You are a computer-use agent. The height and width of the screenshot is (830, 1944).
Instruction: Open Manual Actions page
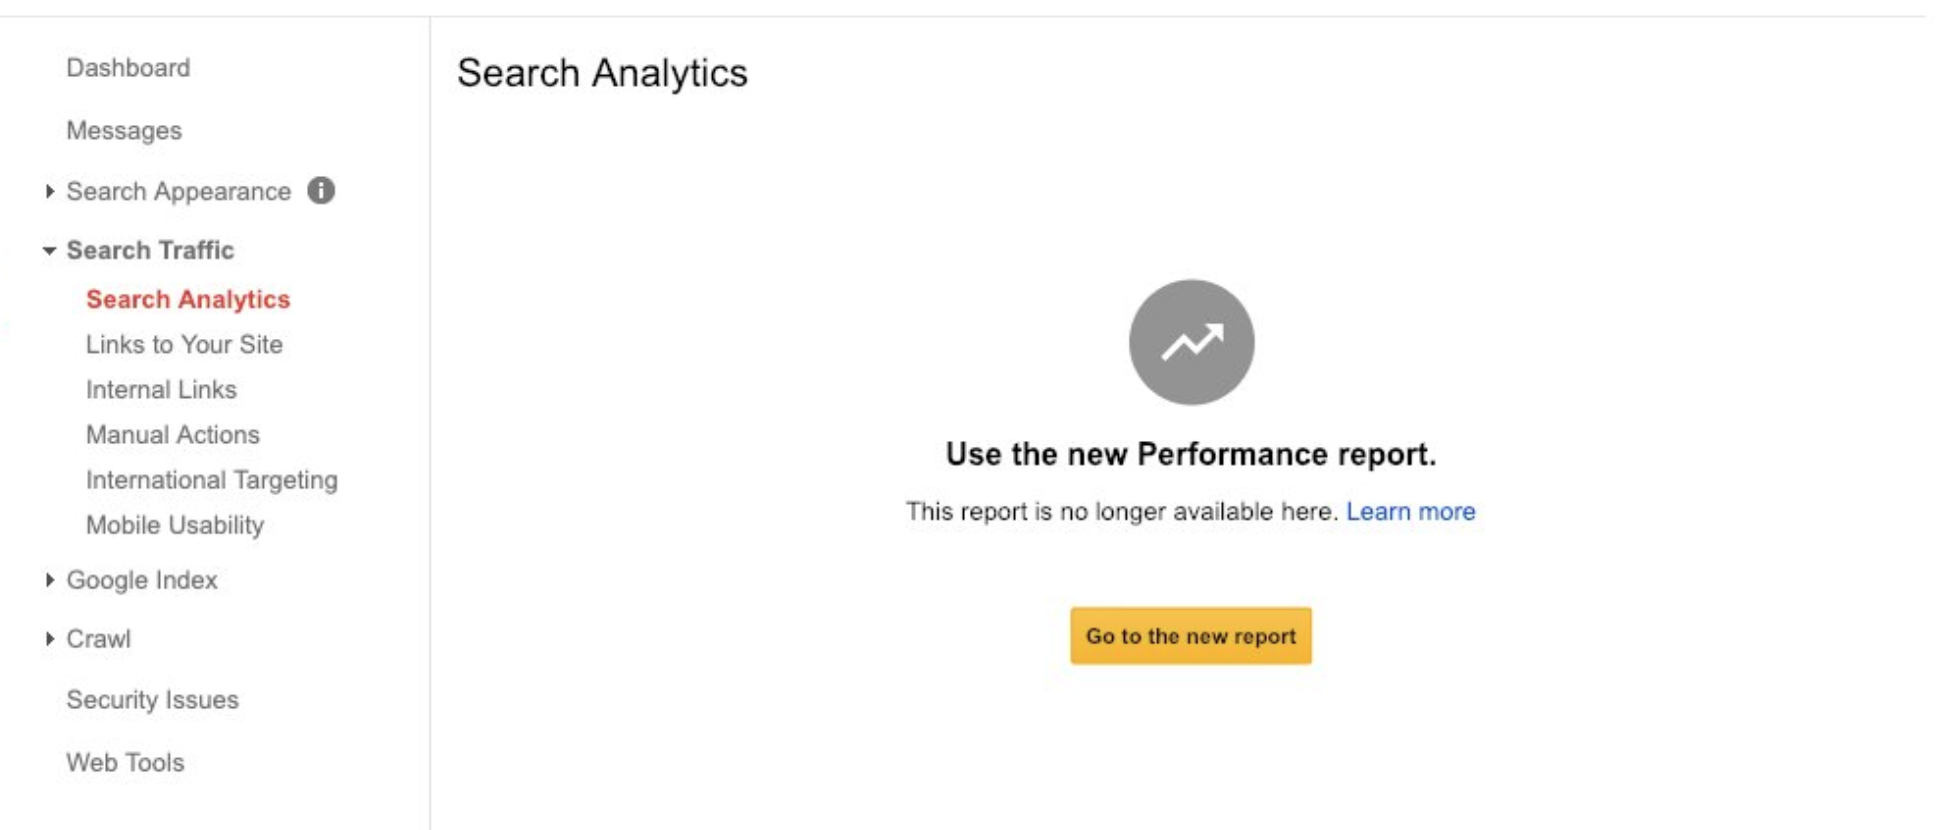click(172, 434)
